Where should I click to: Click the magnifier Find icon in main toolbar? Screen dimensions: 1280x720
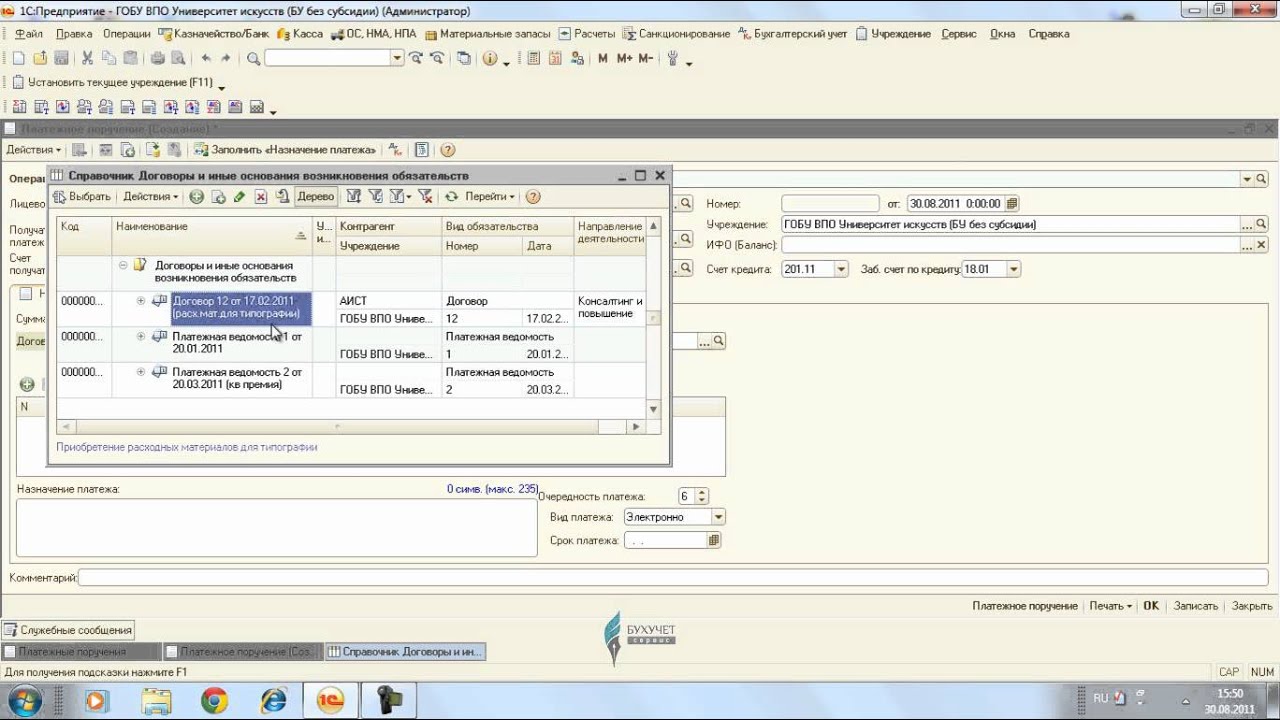tap(254, 59)
